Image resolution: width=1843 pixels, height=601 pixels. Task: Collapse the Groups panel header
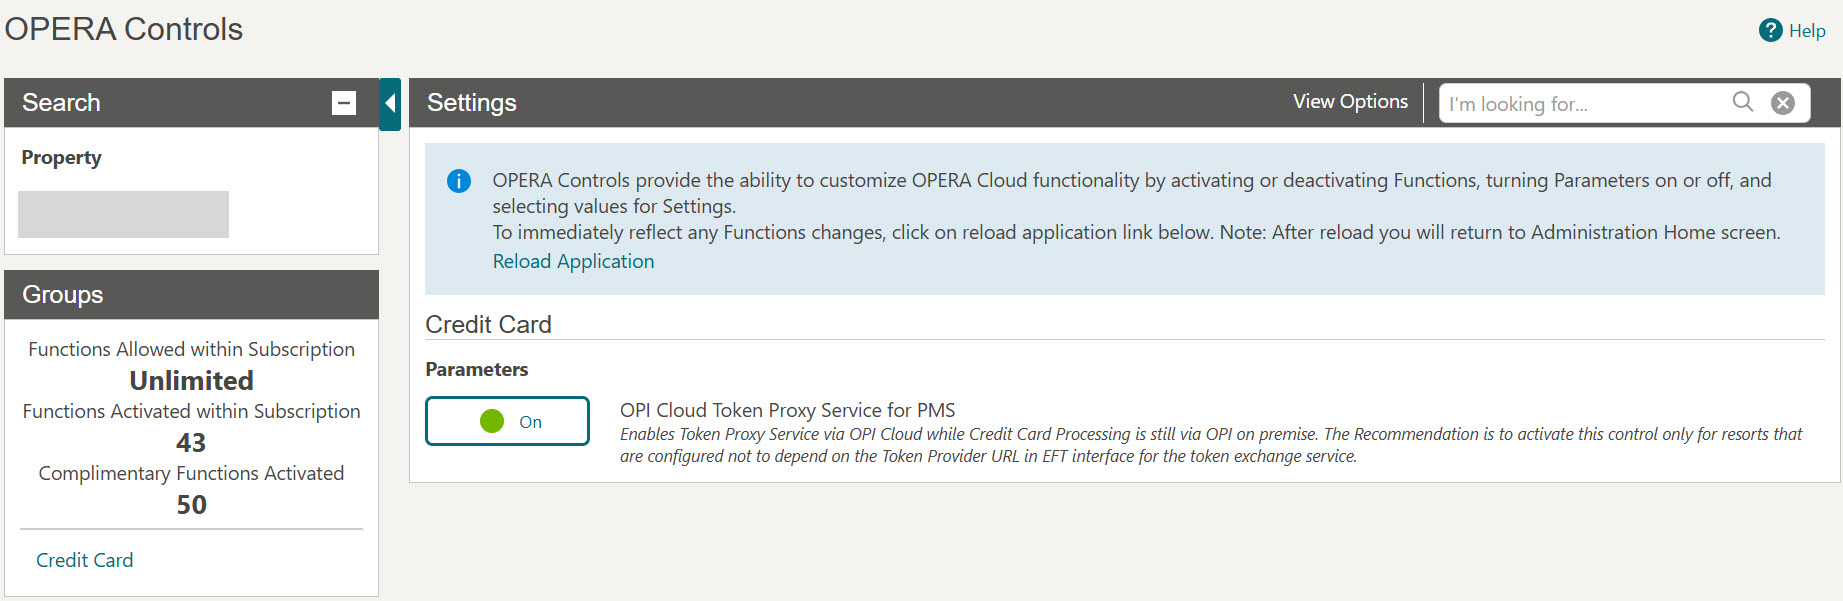(62, 295)
